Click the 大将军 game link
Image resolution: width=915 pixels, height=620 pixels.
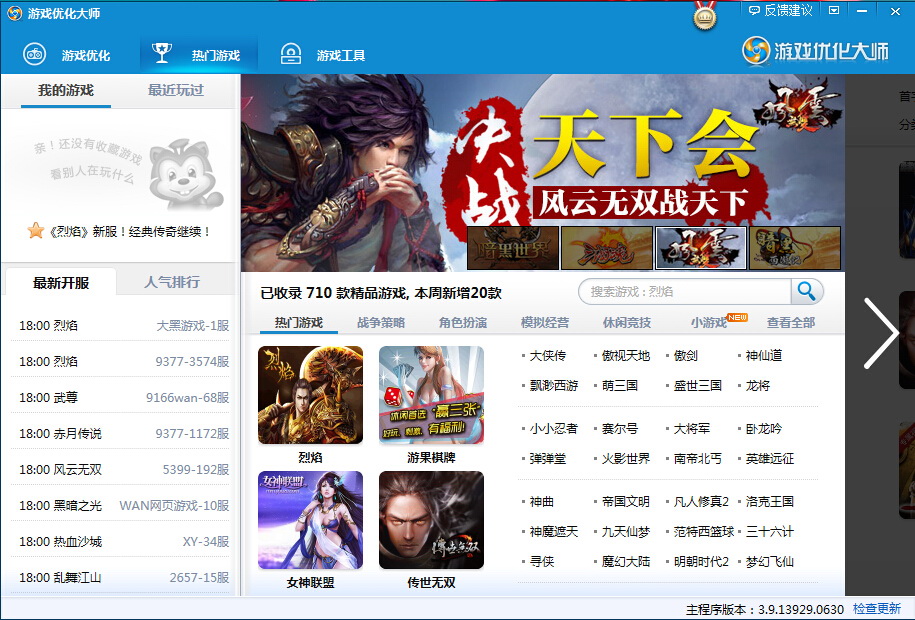[x=692, y=429]
